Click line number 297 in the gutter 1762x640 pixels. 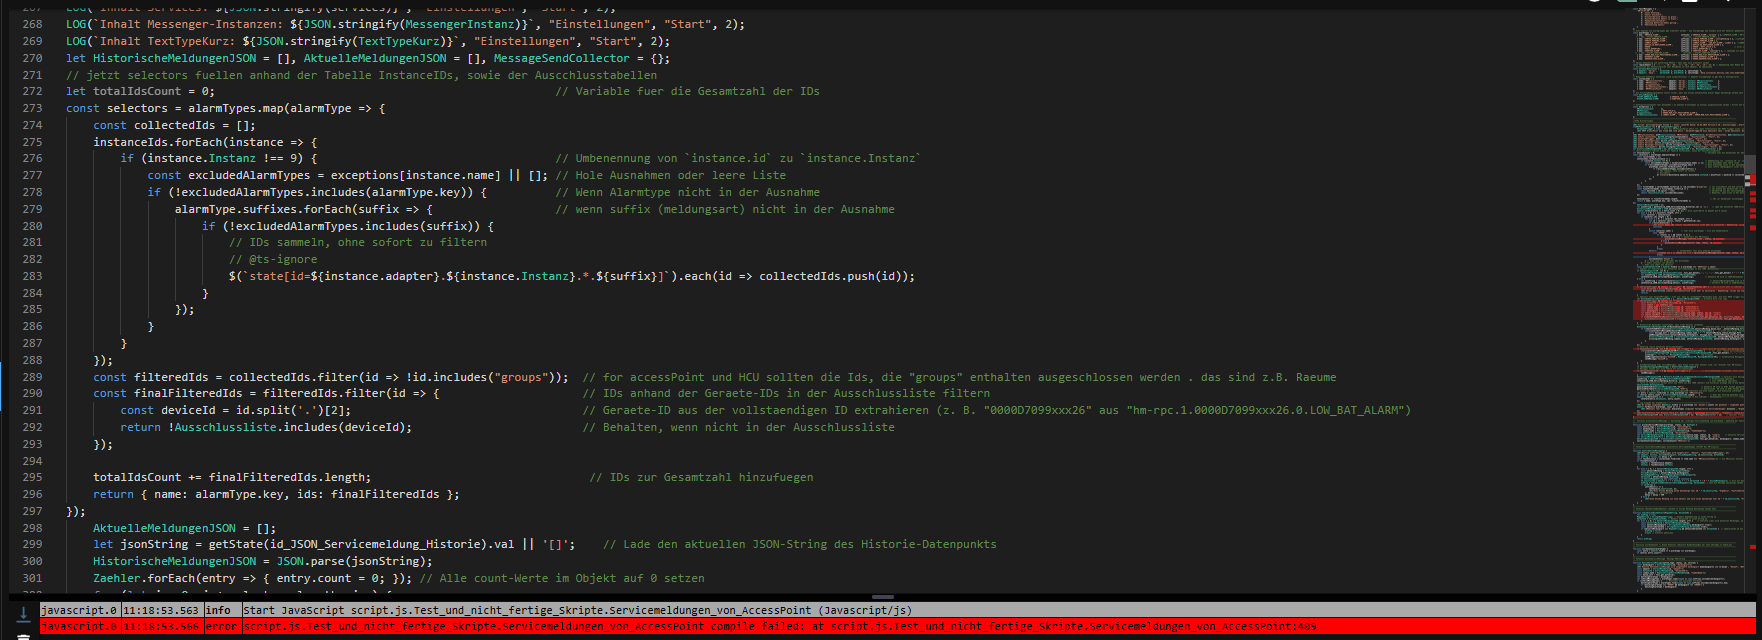click(32, 511)
